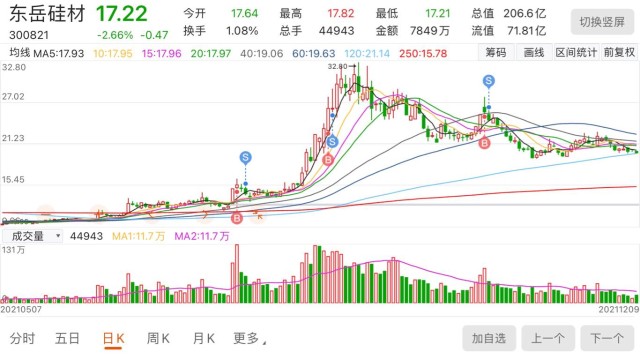Open the 成交量 indicator dropdown
The height and width of the screenshot is (360, 640).
33,236
